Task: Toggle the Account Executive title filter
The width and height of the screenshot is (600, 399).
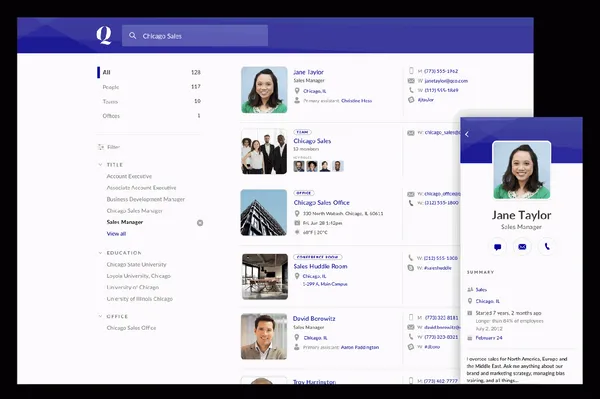Action: coord(129,176)
